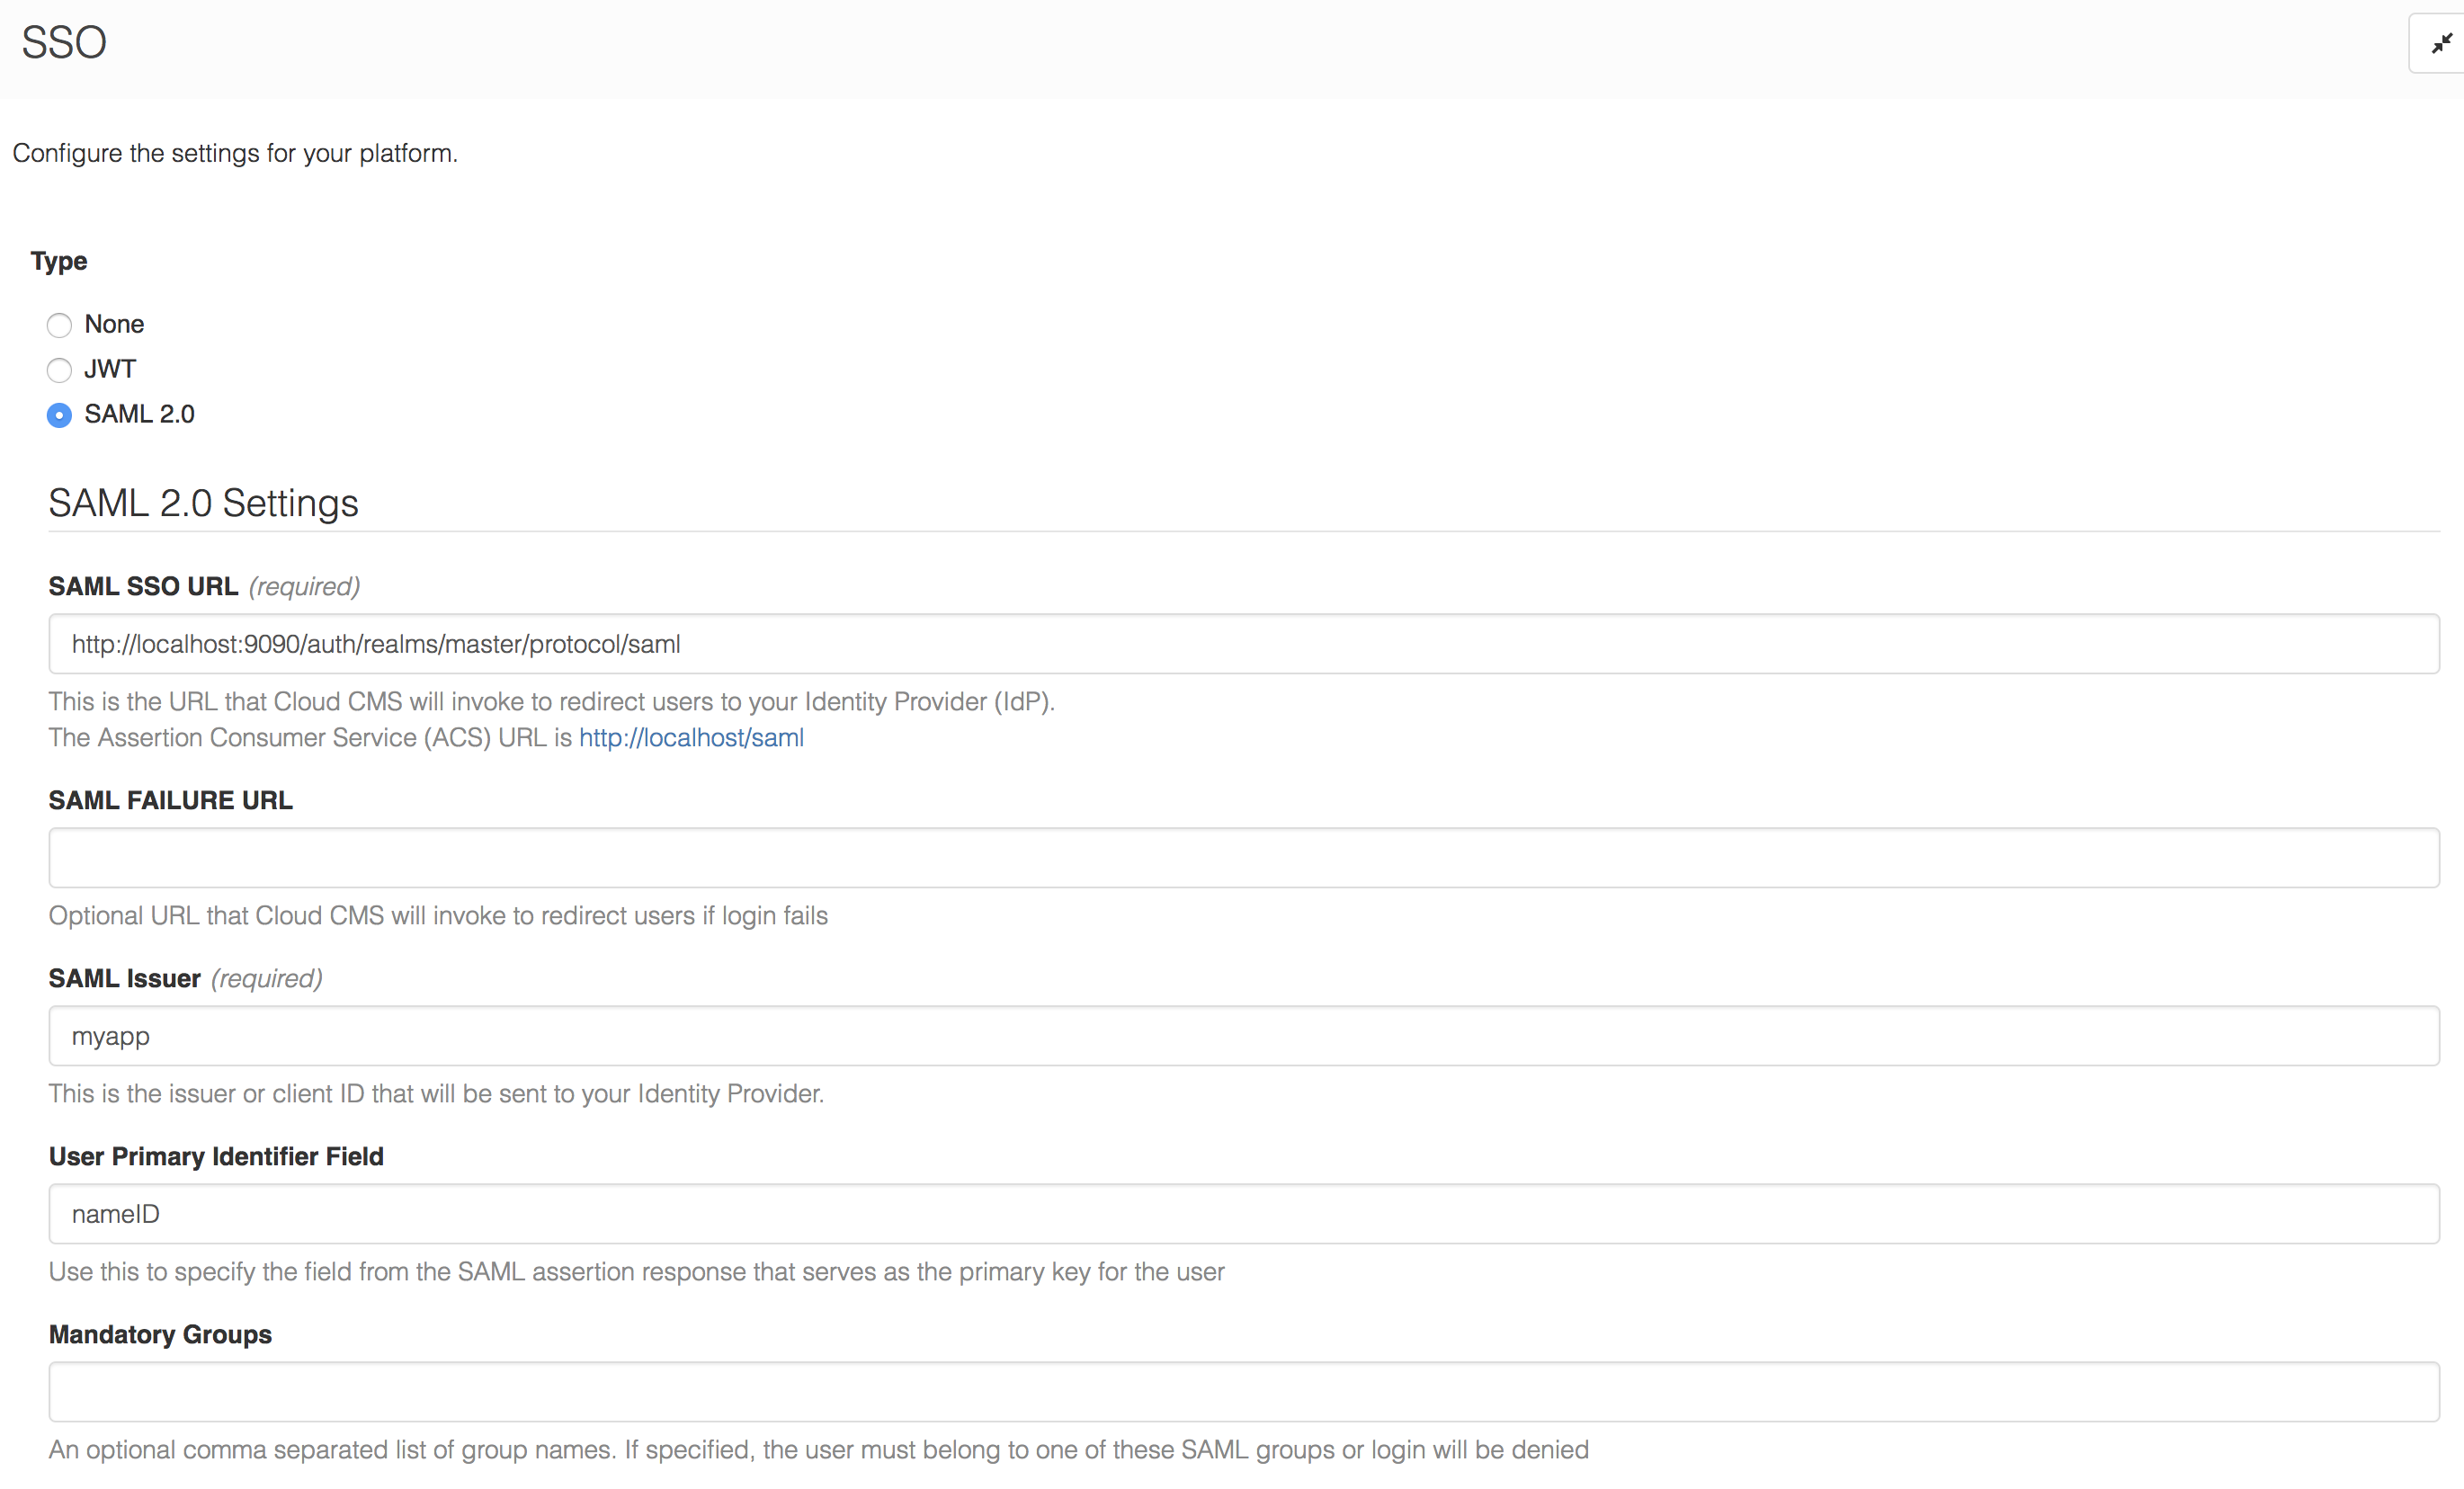Screen dimensions: 2464x1489
Task: Click the SAML 2.0 Settings heading
Action: 203,503
